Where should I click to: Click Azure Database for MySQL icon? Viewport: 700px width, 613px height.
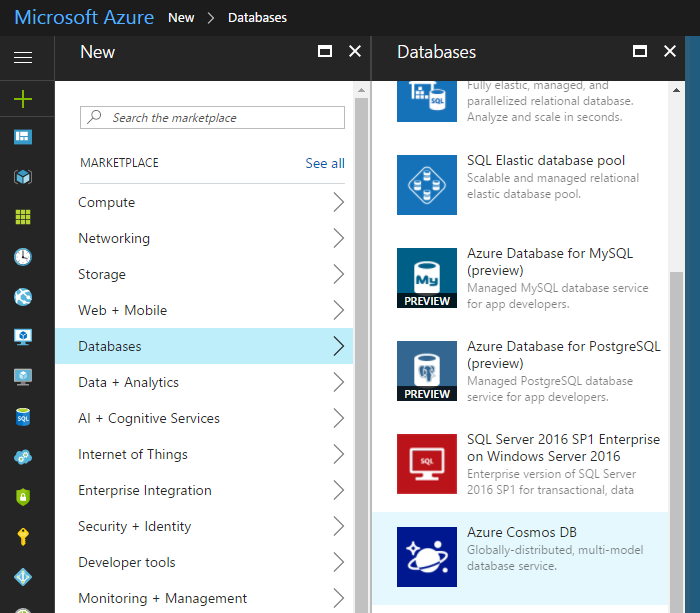427,278
